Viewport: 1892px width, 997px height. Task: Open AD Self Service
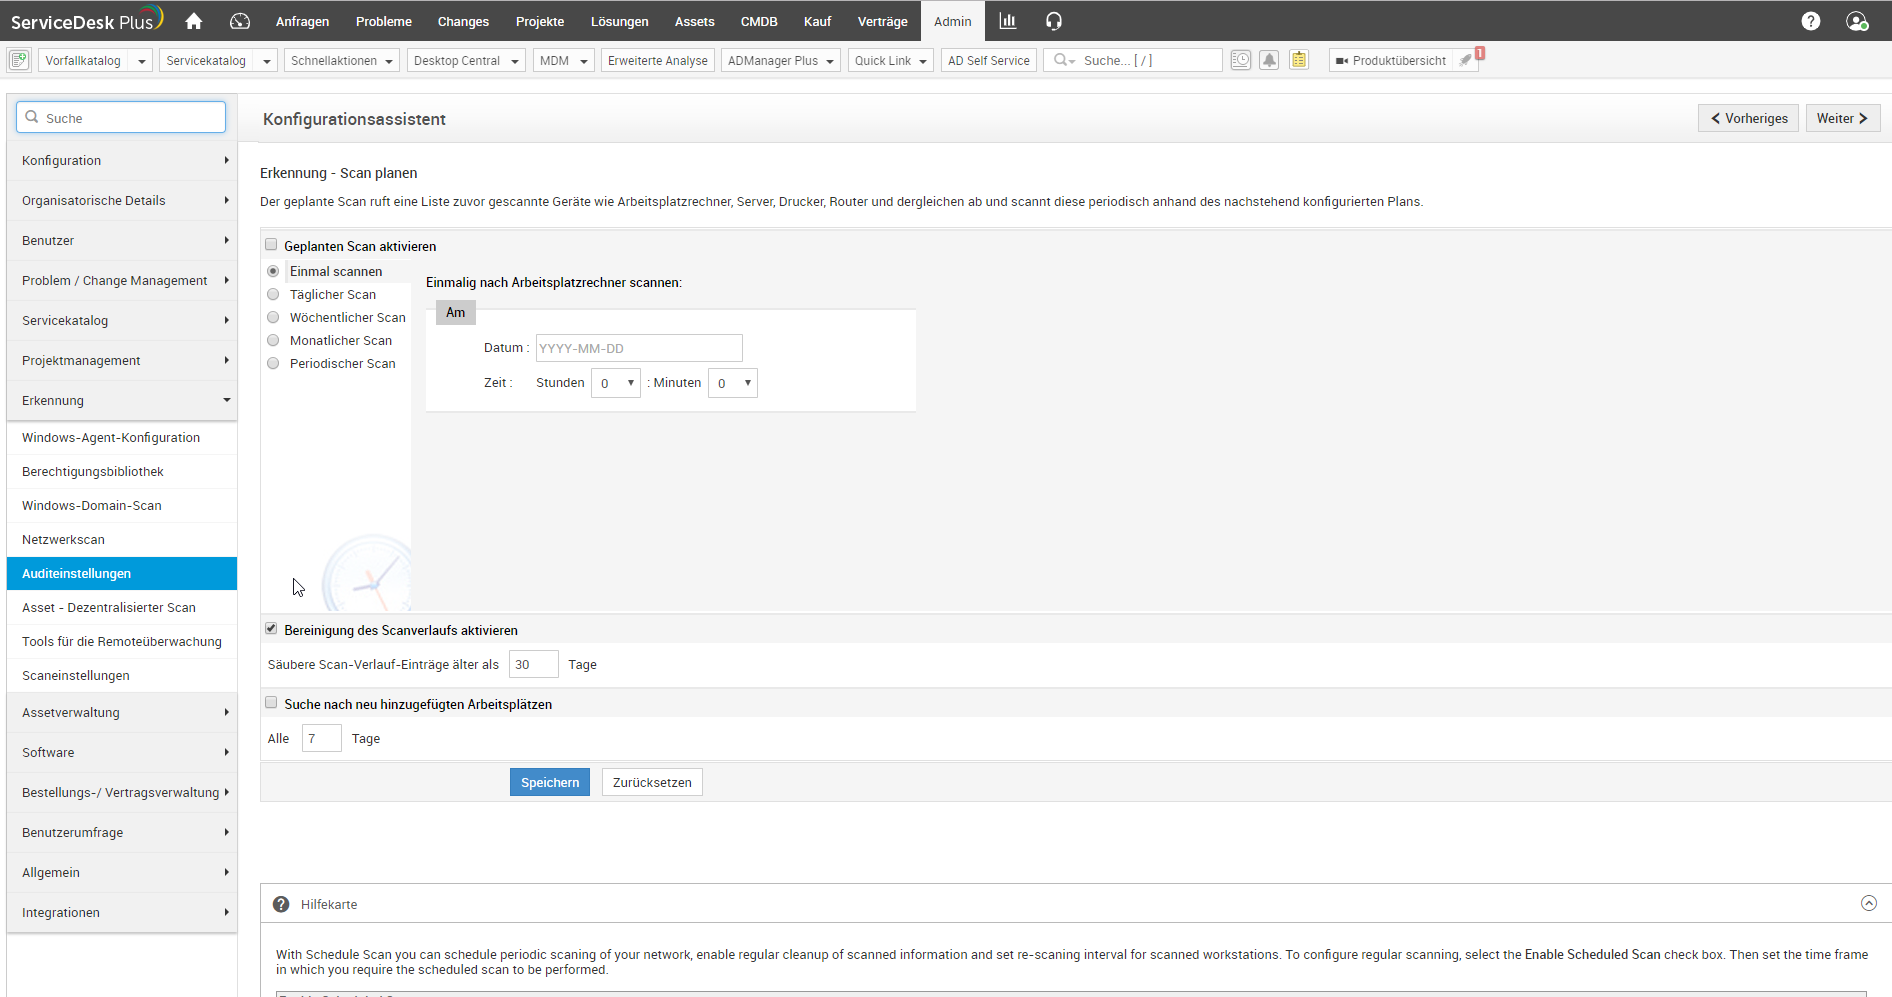pyautogui.click(x=988, y=61)
